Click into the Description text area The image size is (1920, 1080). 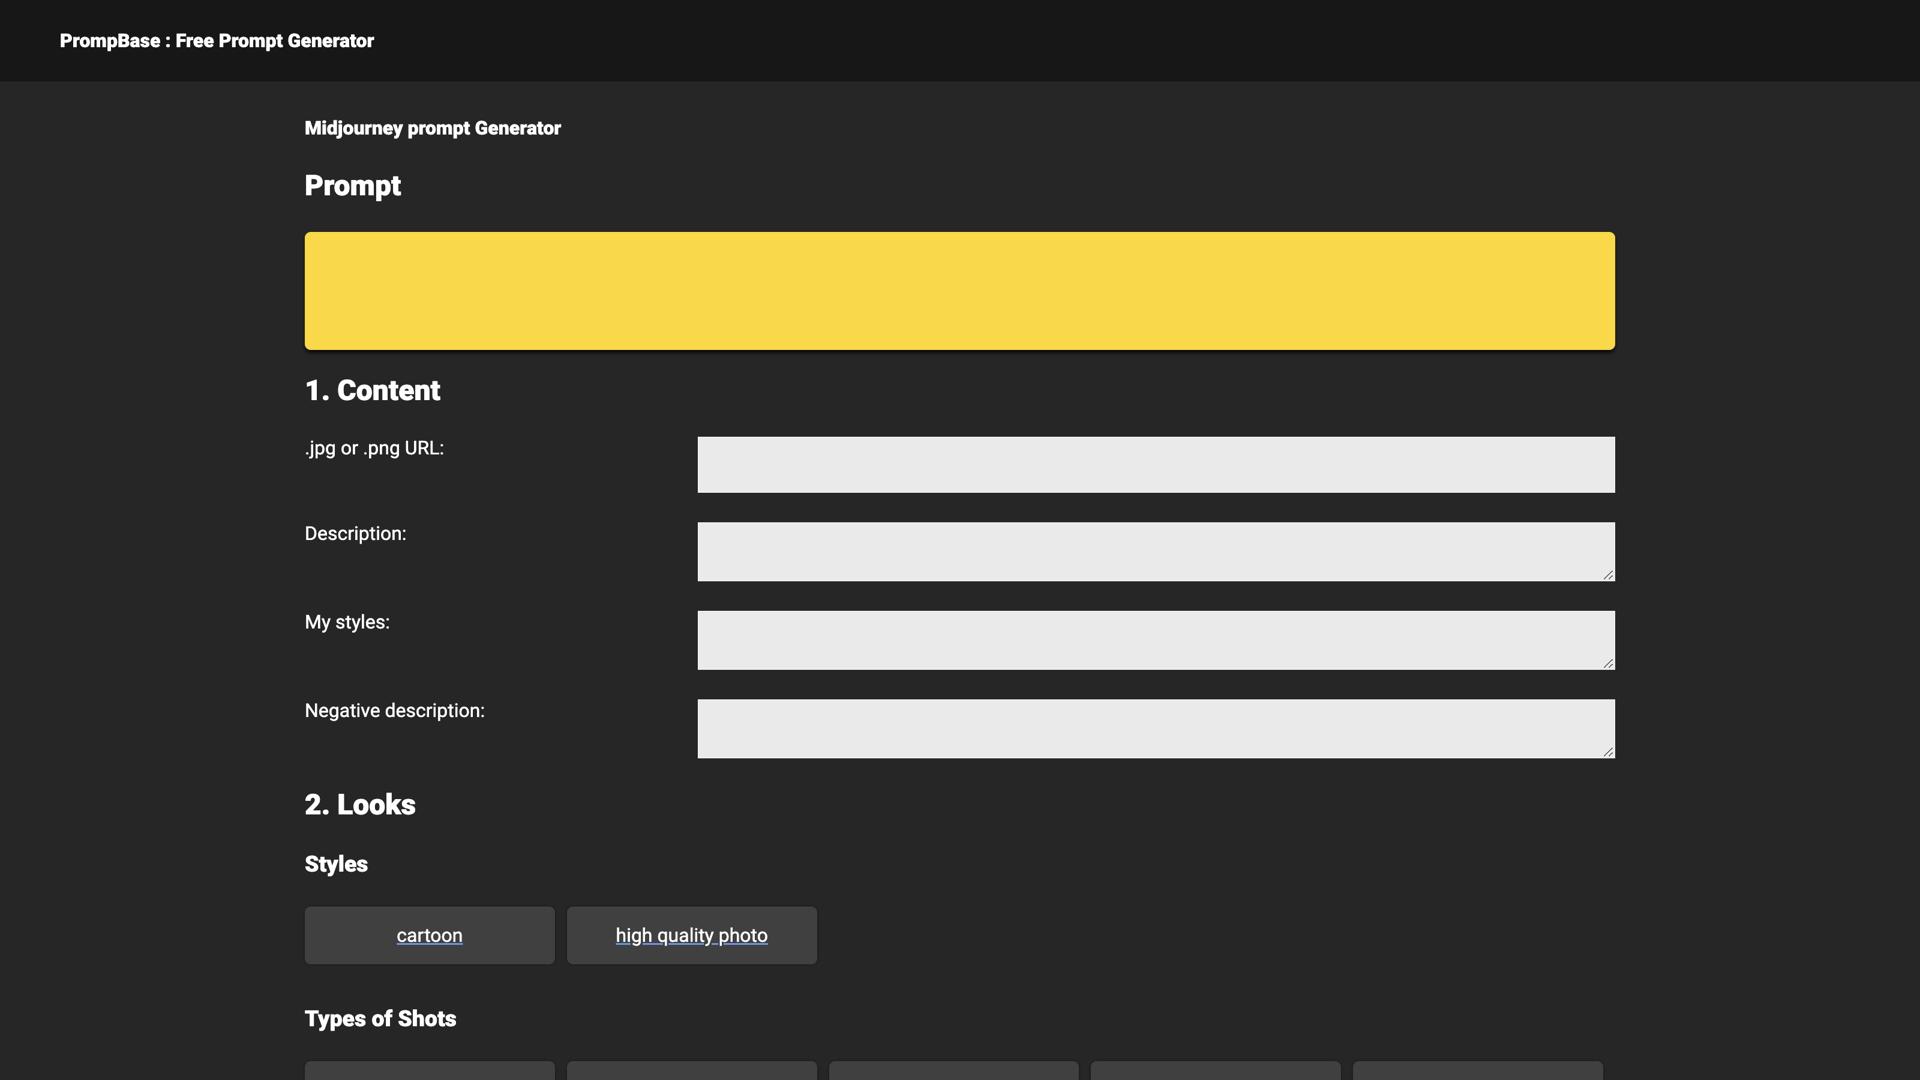1155,551
